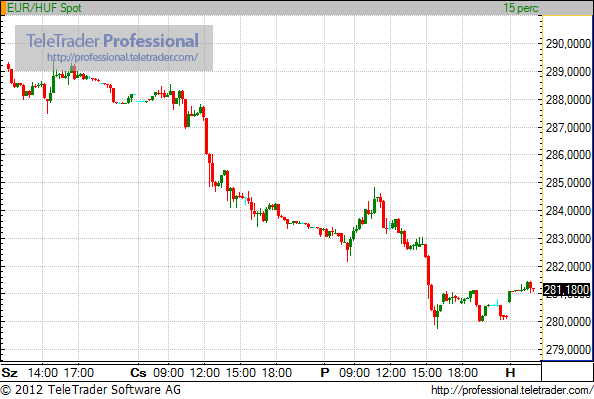Click the 283,0000 price axis label
Viewport: 594px width, 399px height.
tap(568, 239)
